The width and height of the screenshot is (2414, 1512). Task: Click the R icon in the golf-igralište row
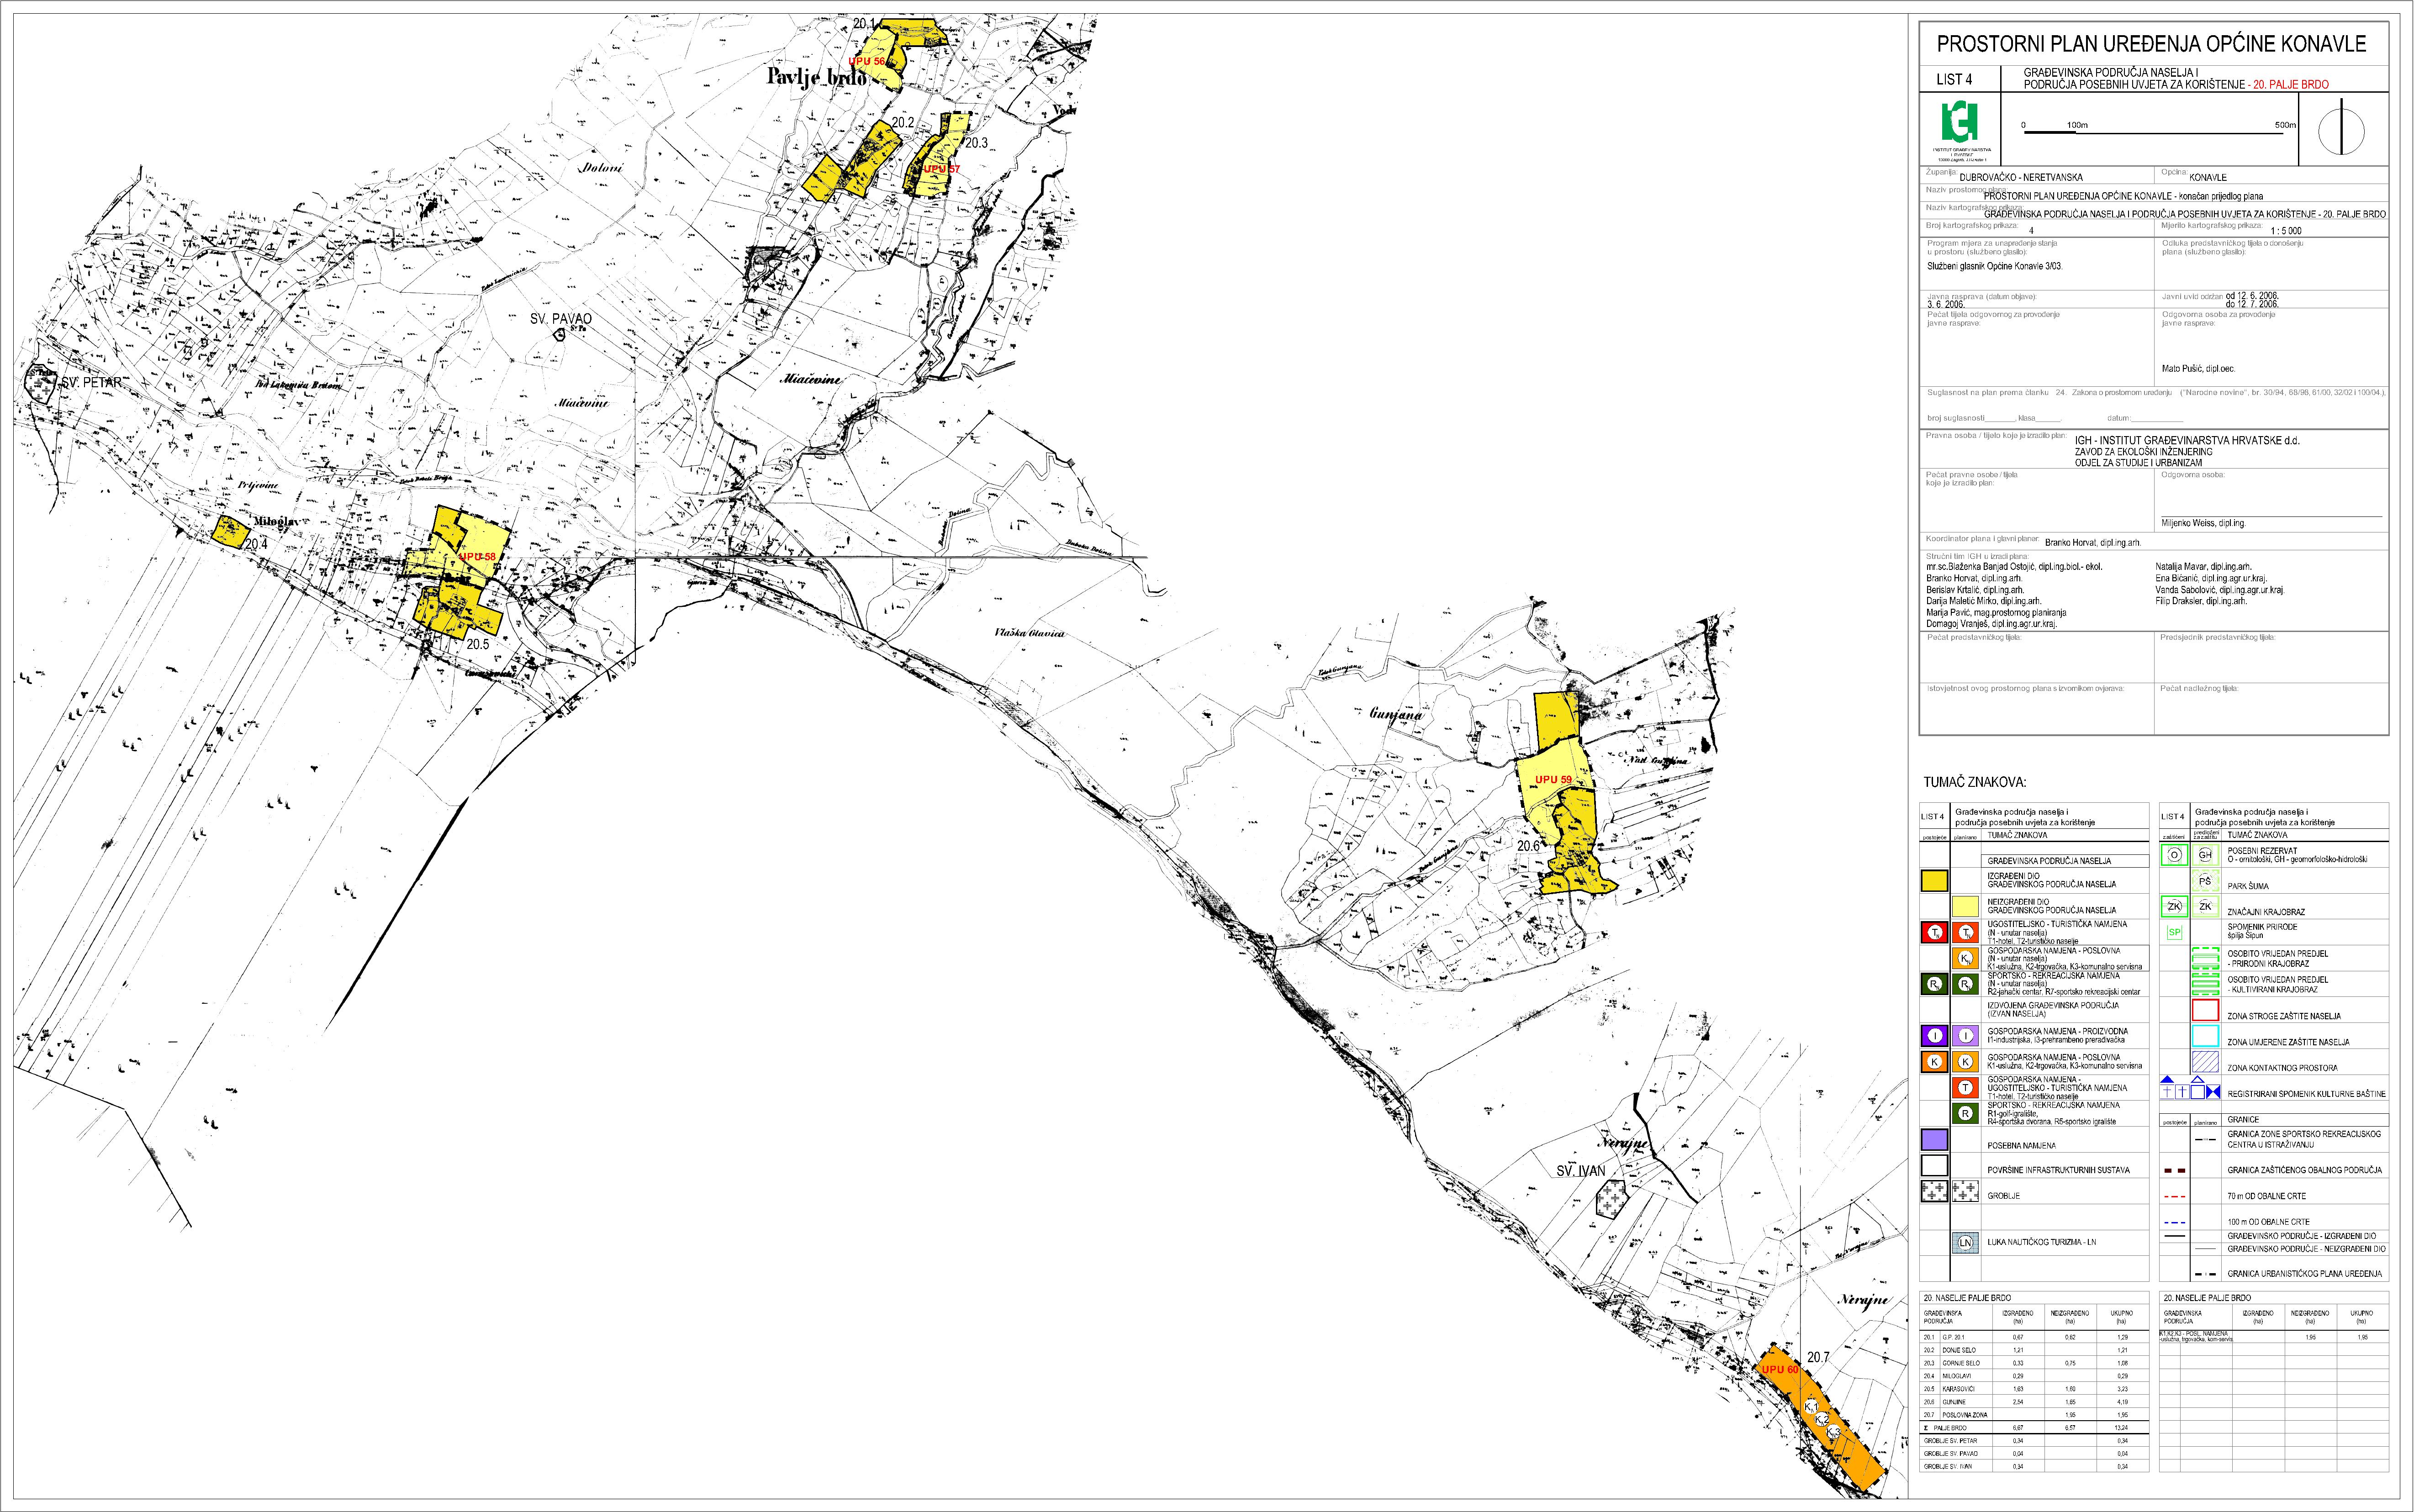point(1966,1114)
